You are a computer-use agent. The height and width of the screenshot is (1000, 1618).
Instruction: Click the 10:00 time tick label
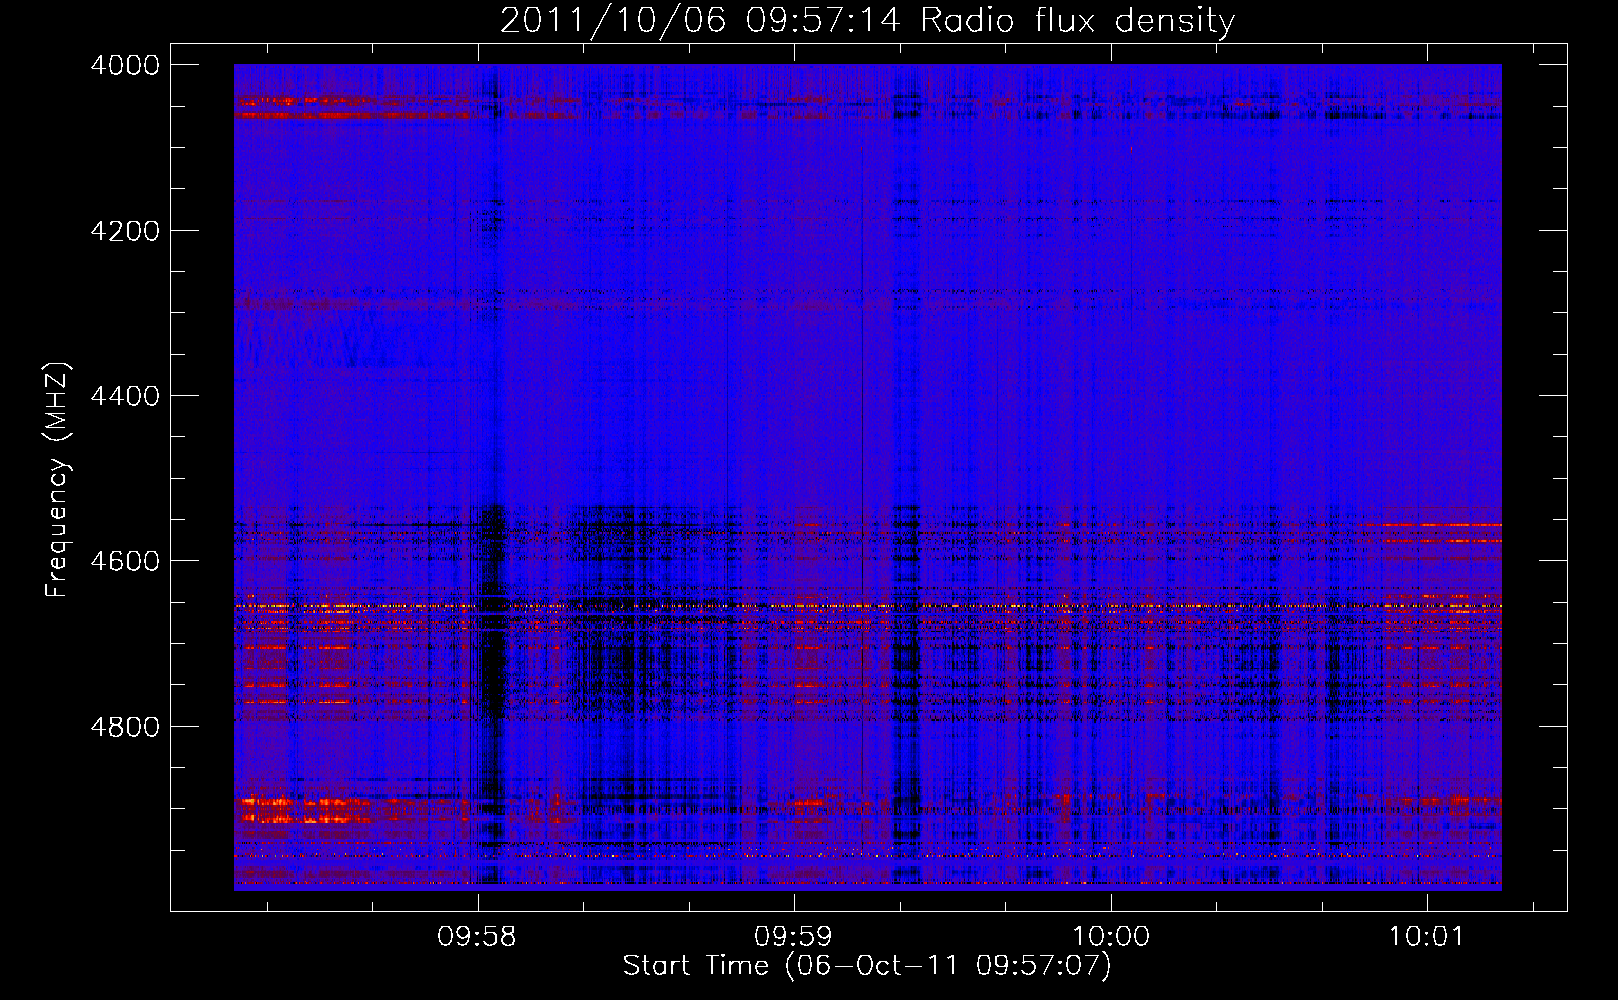pos(1110,937)
